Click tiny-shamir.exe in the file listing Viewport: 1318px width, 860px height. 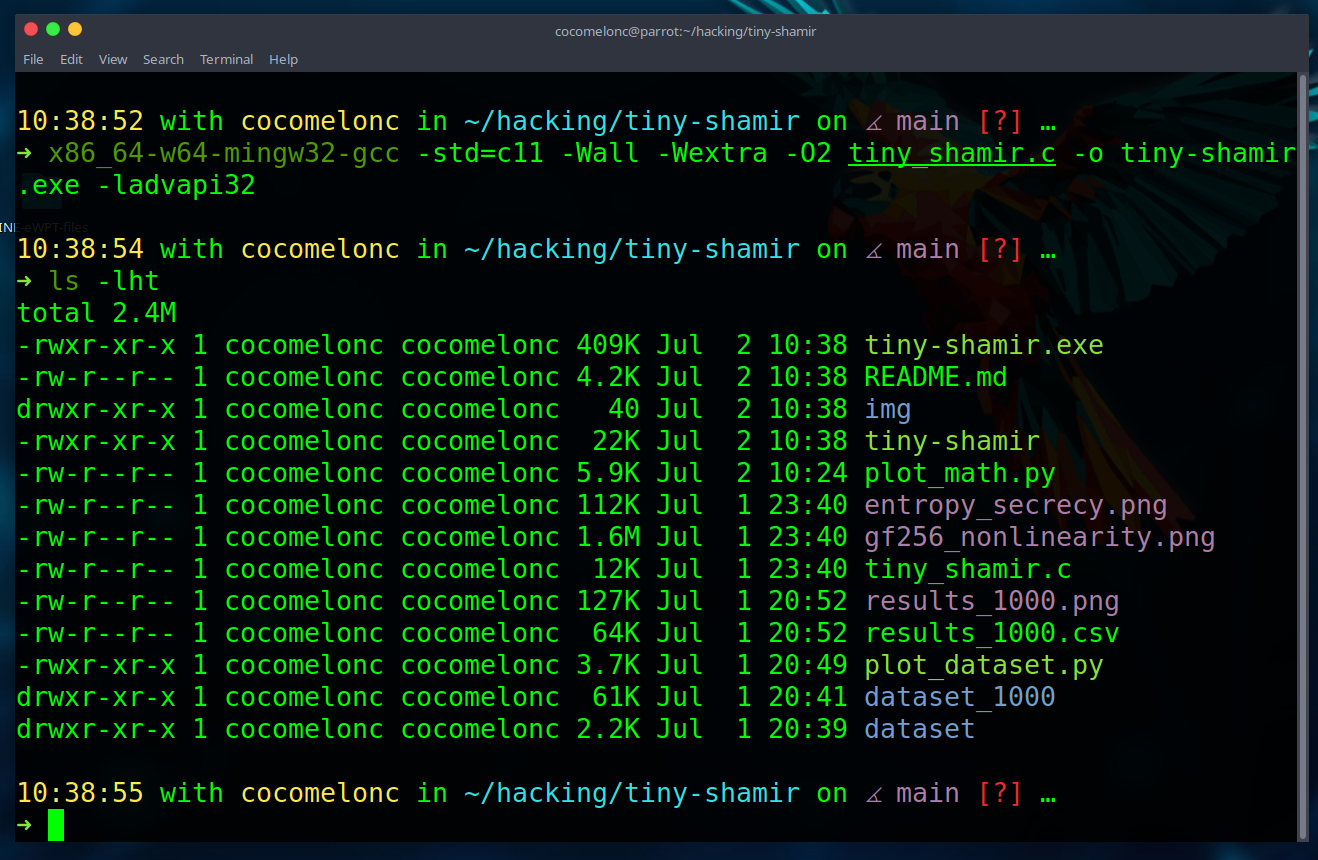point(984,345)
